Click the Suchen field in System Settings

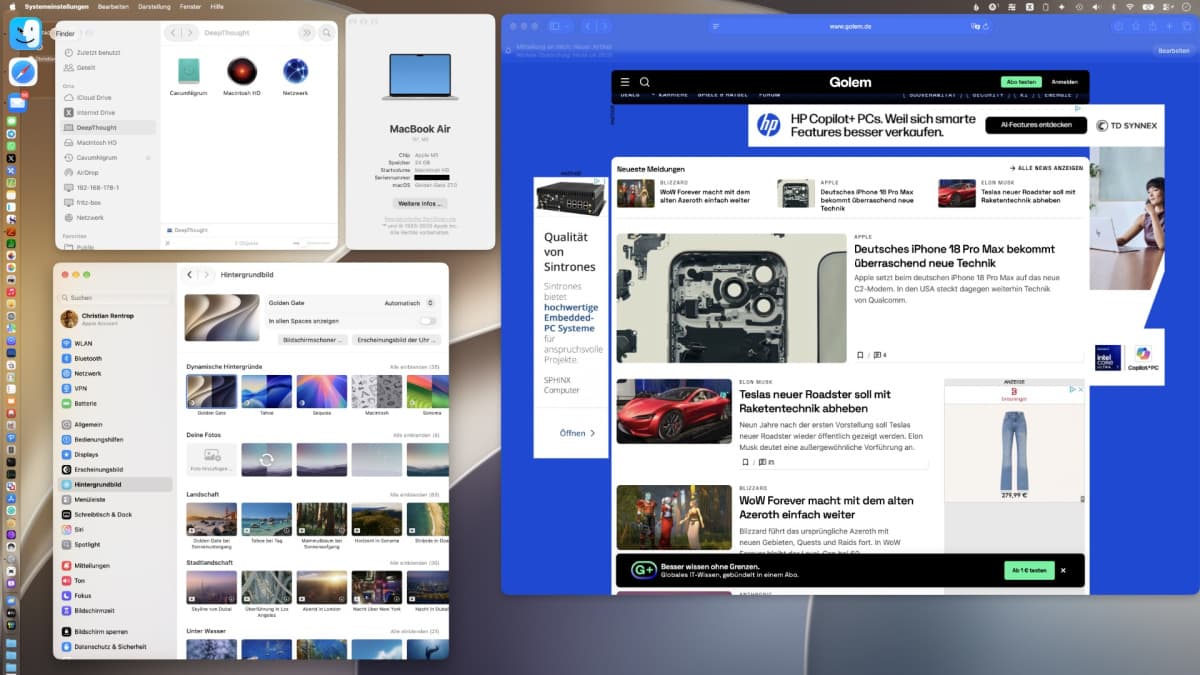[x=115, y=297]
